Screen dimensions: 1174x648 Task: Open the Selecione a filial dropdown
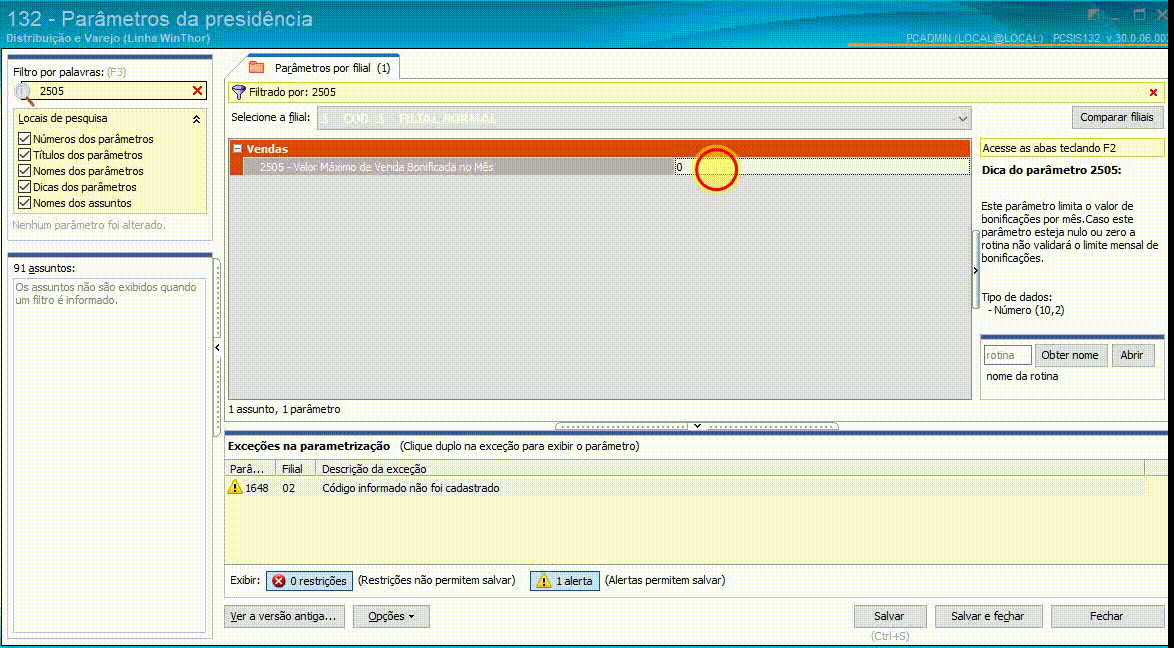[963, 118]
